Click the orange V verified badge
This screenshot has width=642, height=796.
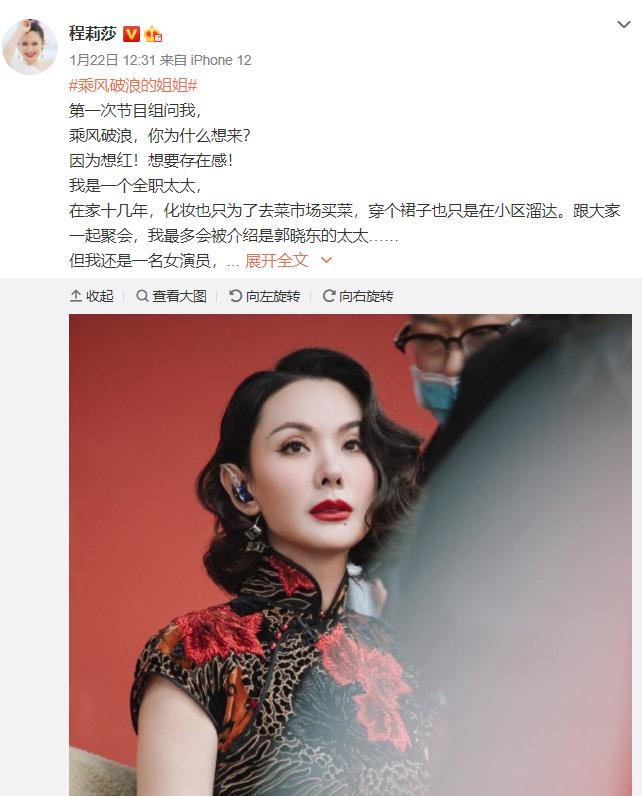point(131,34)
